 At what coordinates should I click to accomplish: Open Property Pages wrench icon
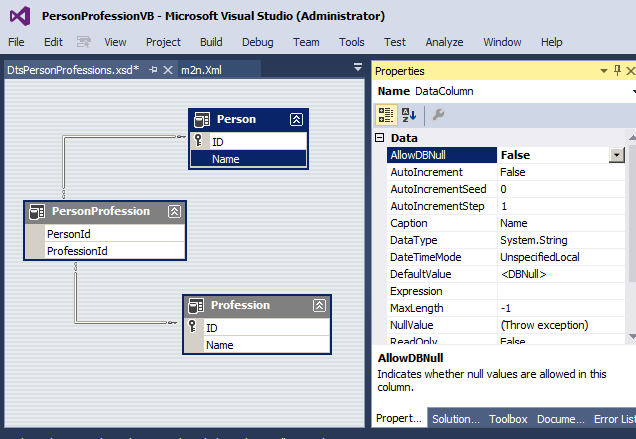(x=438, y=115)
